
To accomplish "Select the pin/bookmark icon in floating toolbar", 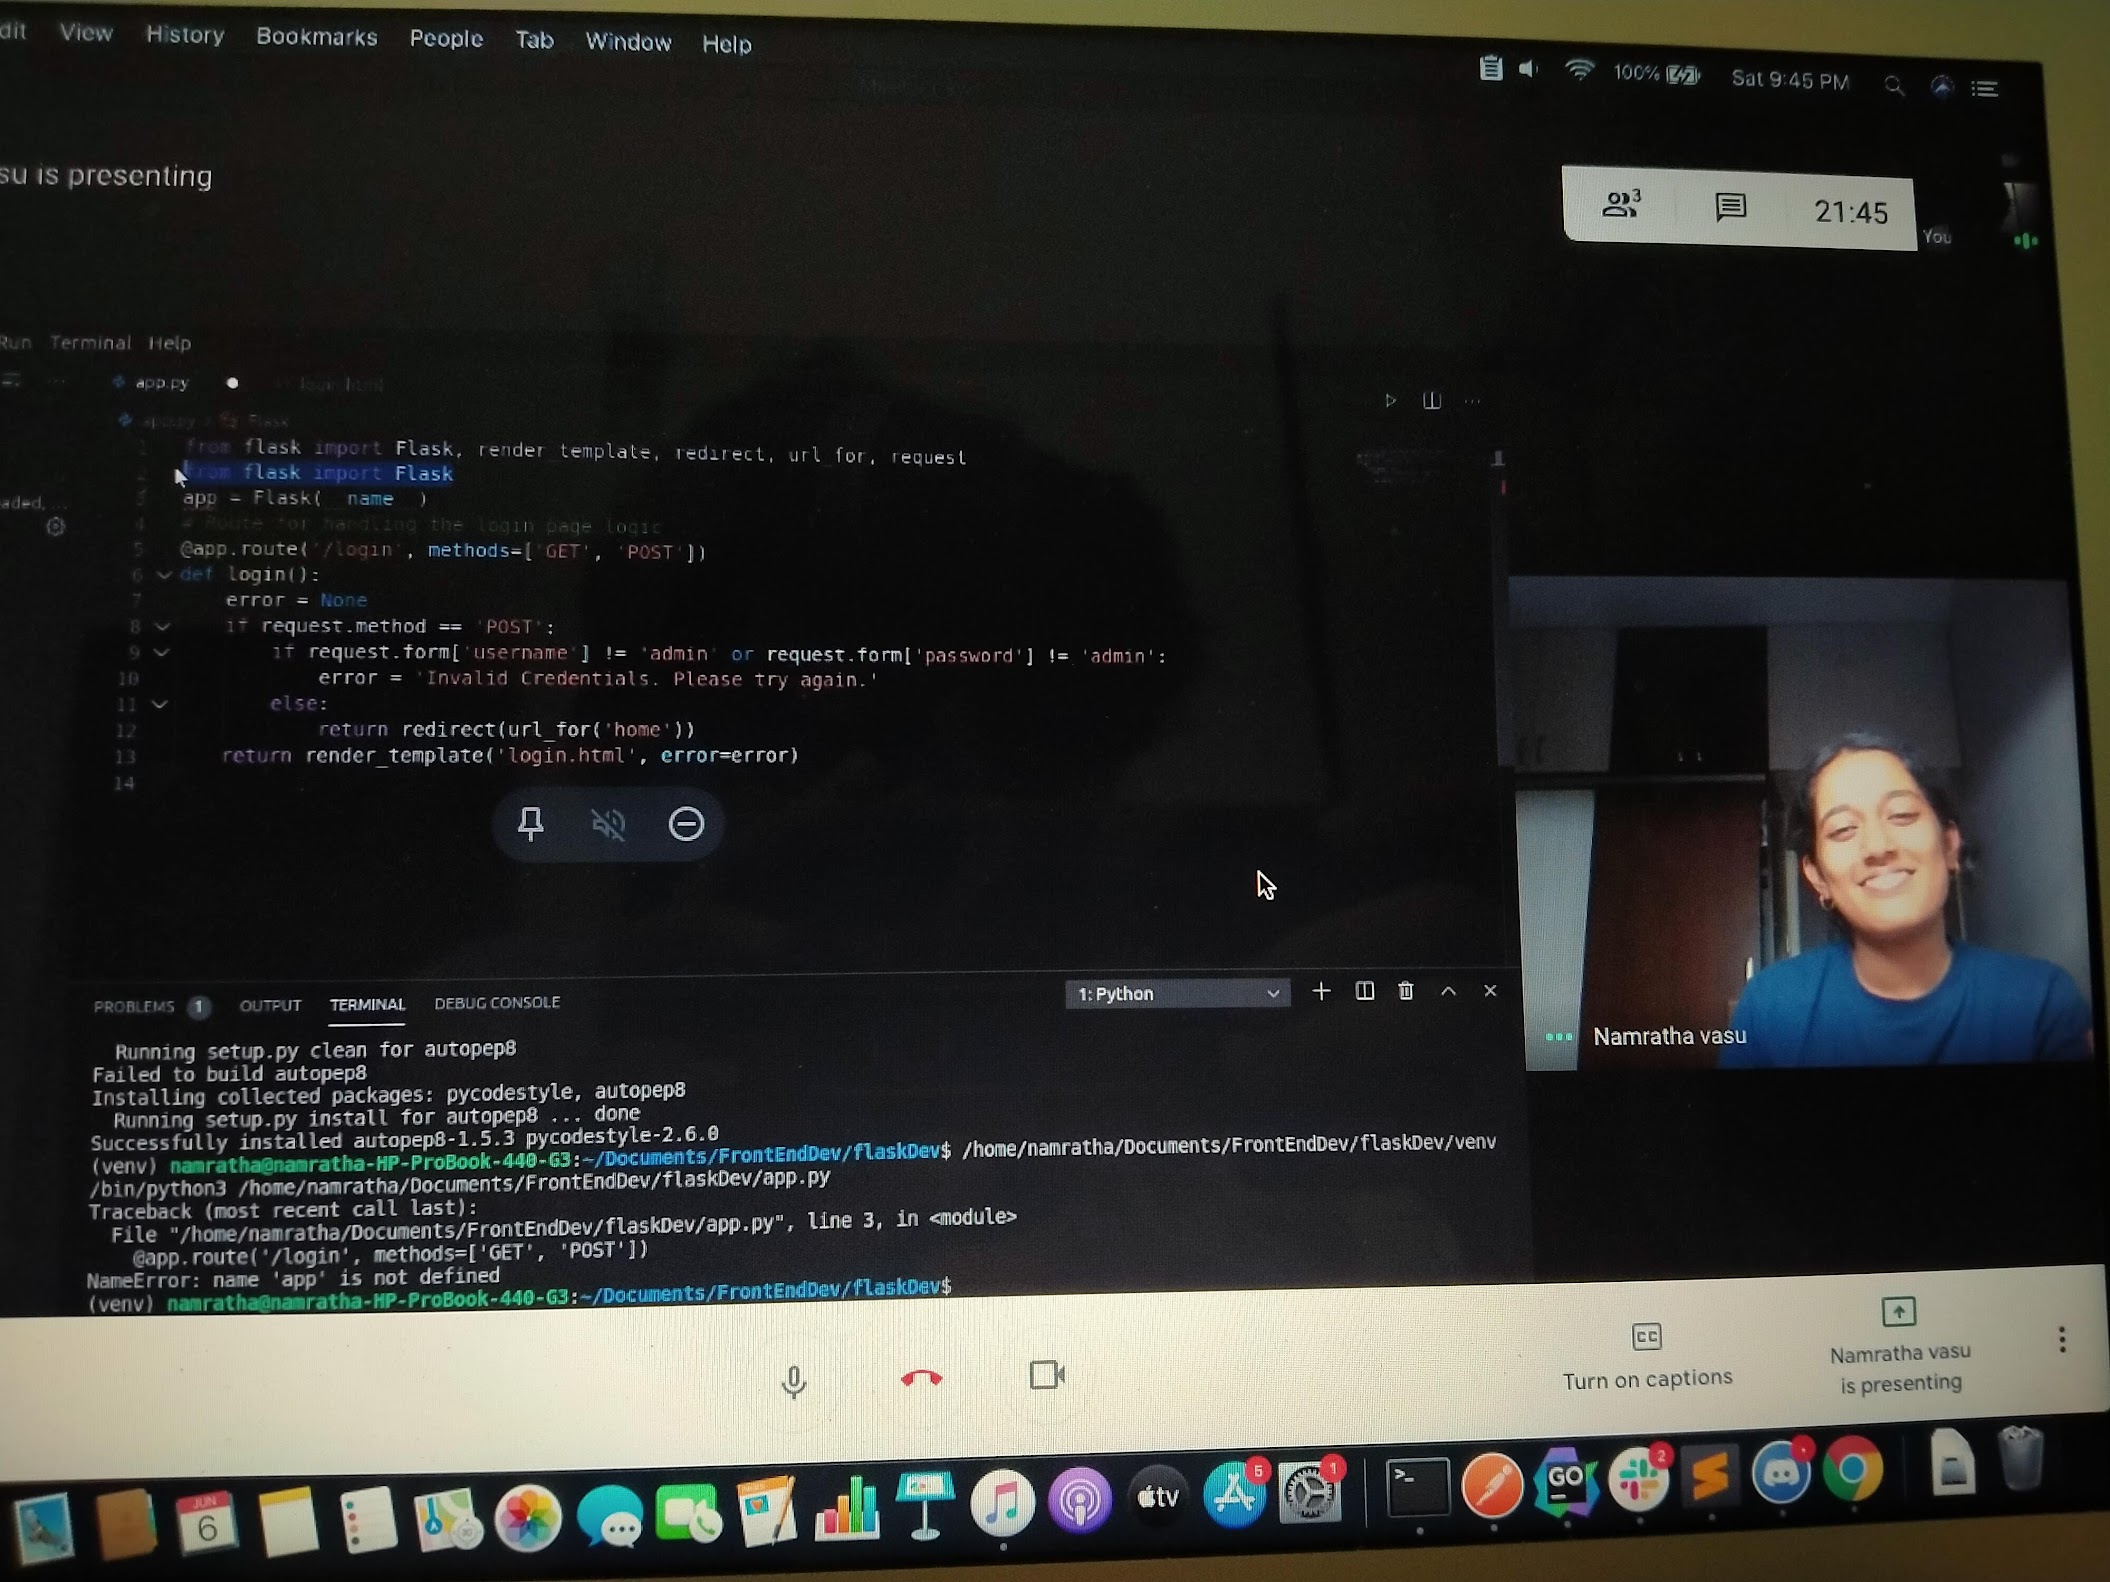I will pyautogui.click(x=530, y=823).
